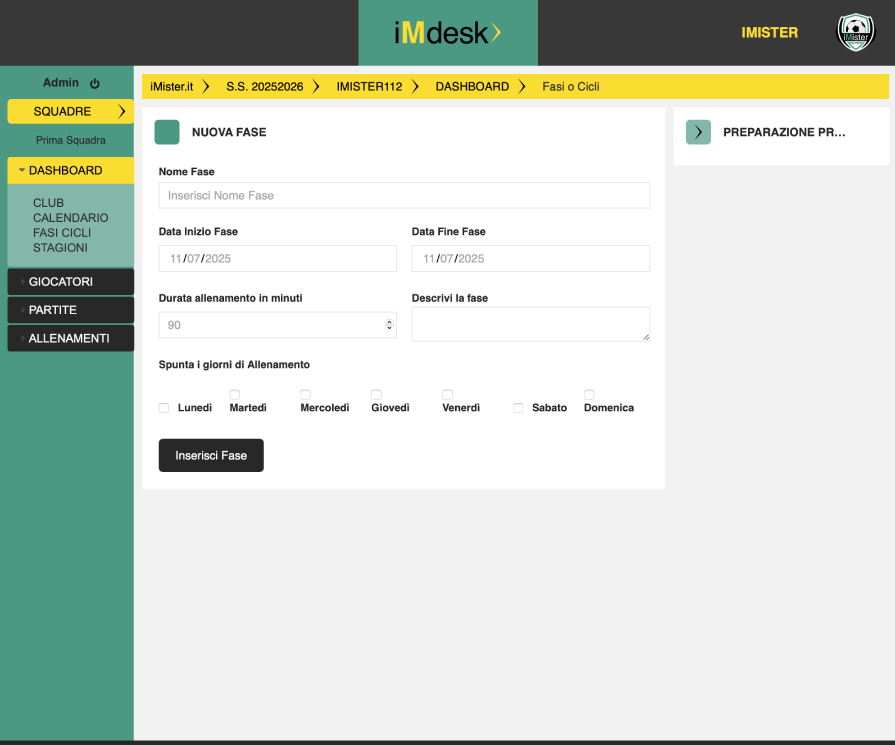Open the FASI CICLI submenu item

62,232
